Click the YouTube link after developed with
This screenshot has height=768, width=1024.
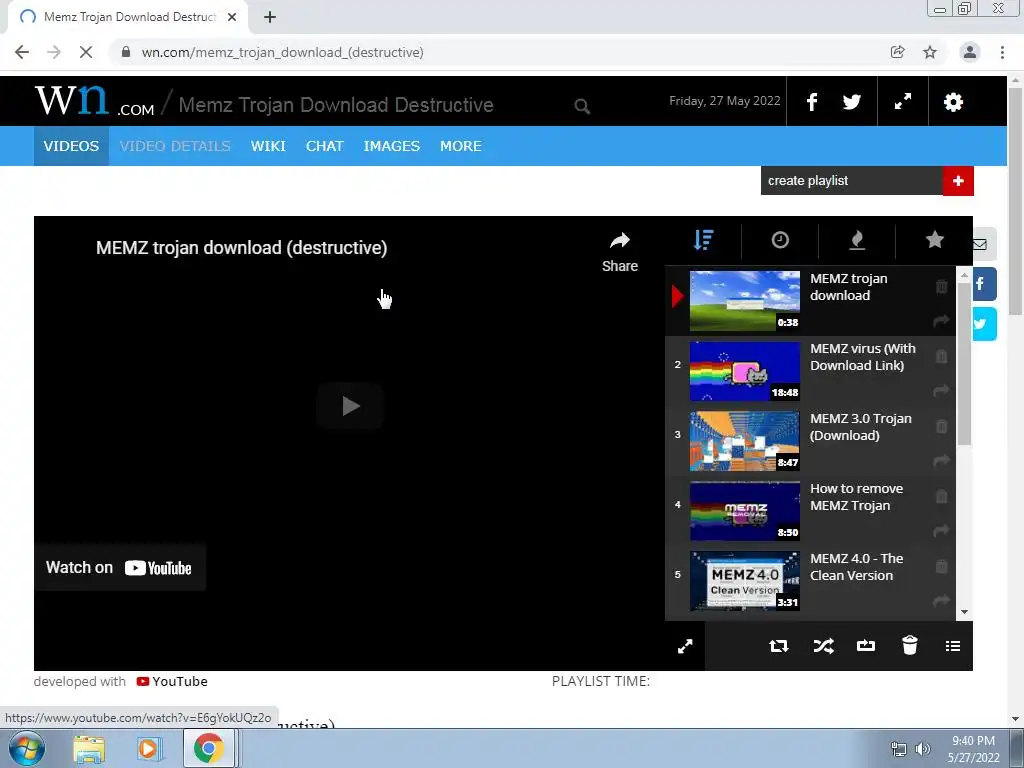172,681
